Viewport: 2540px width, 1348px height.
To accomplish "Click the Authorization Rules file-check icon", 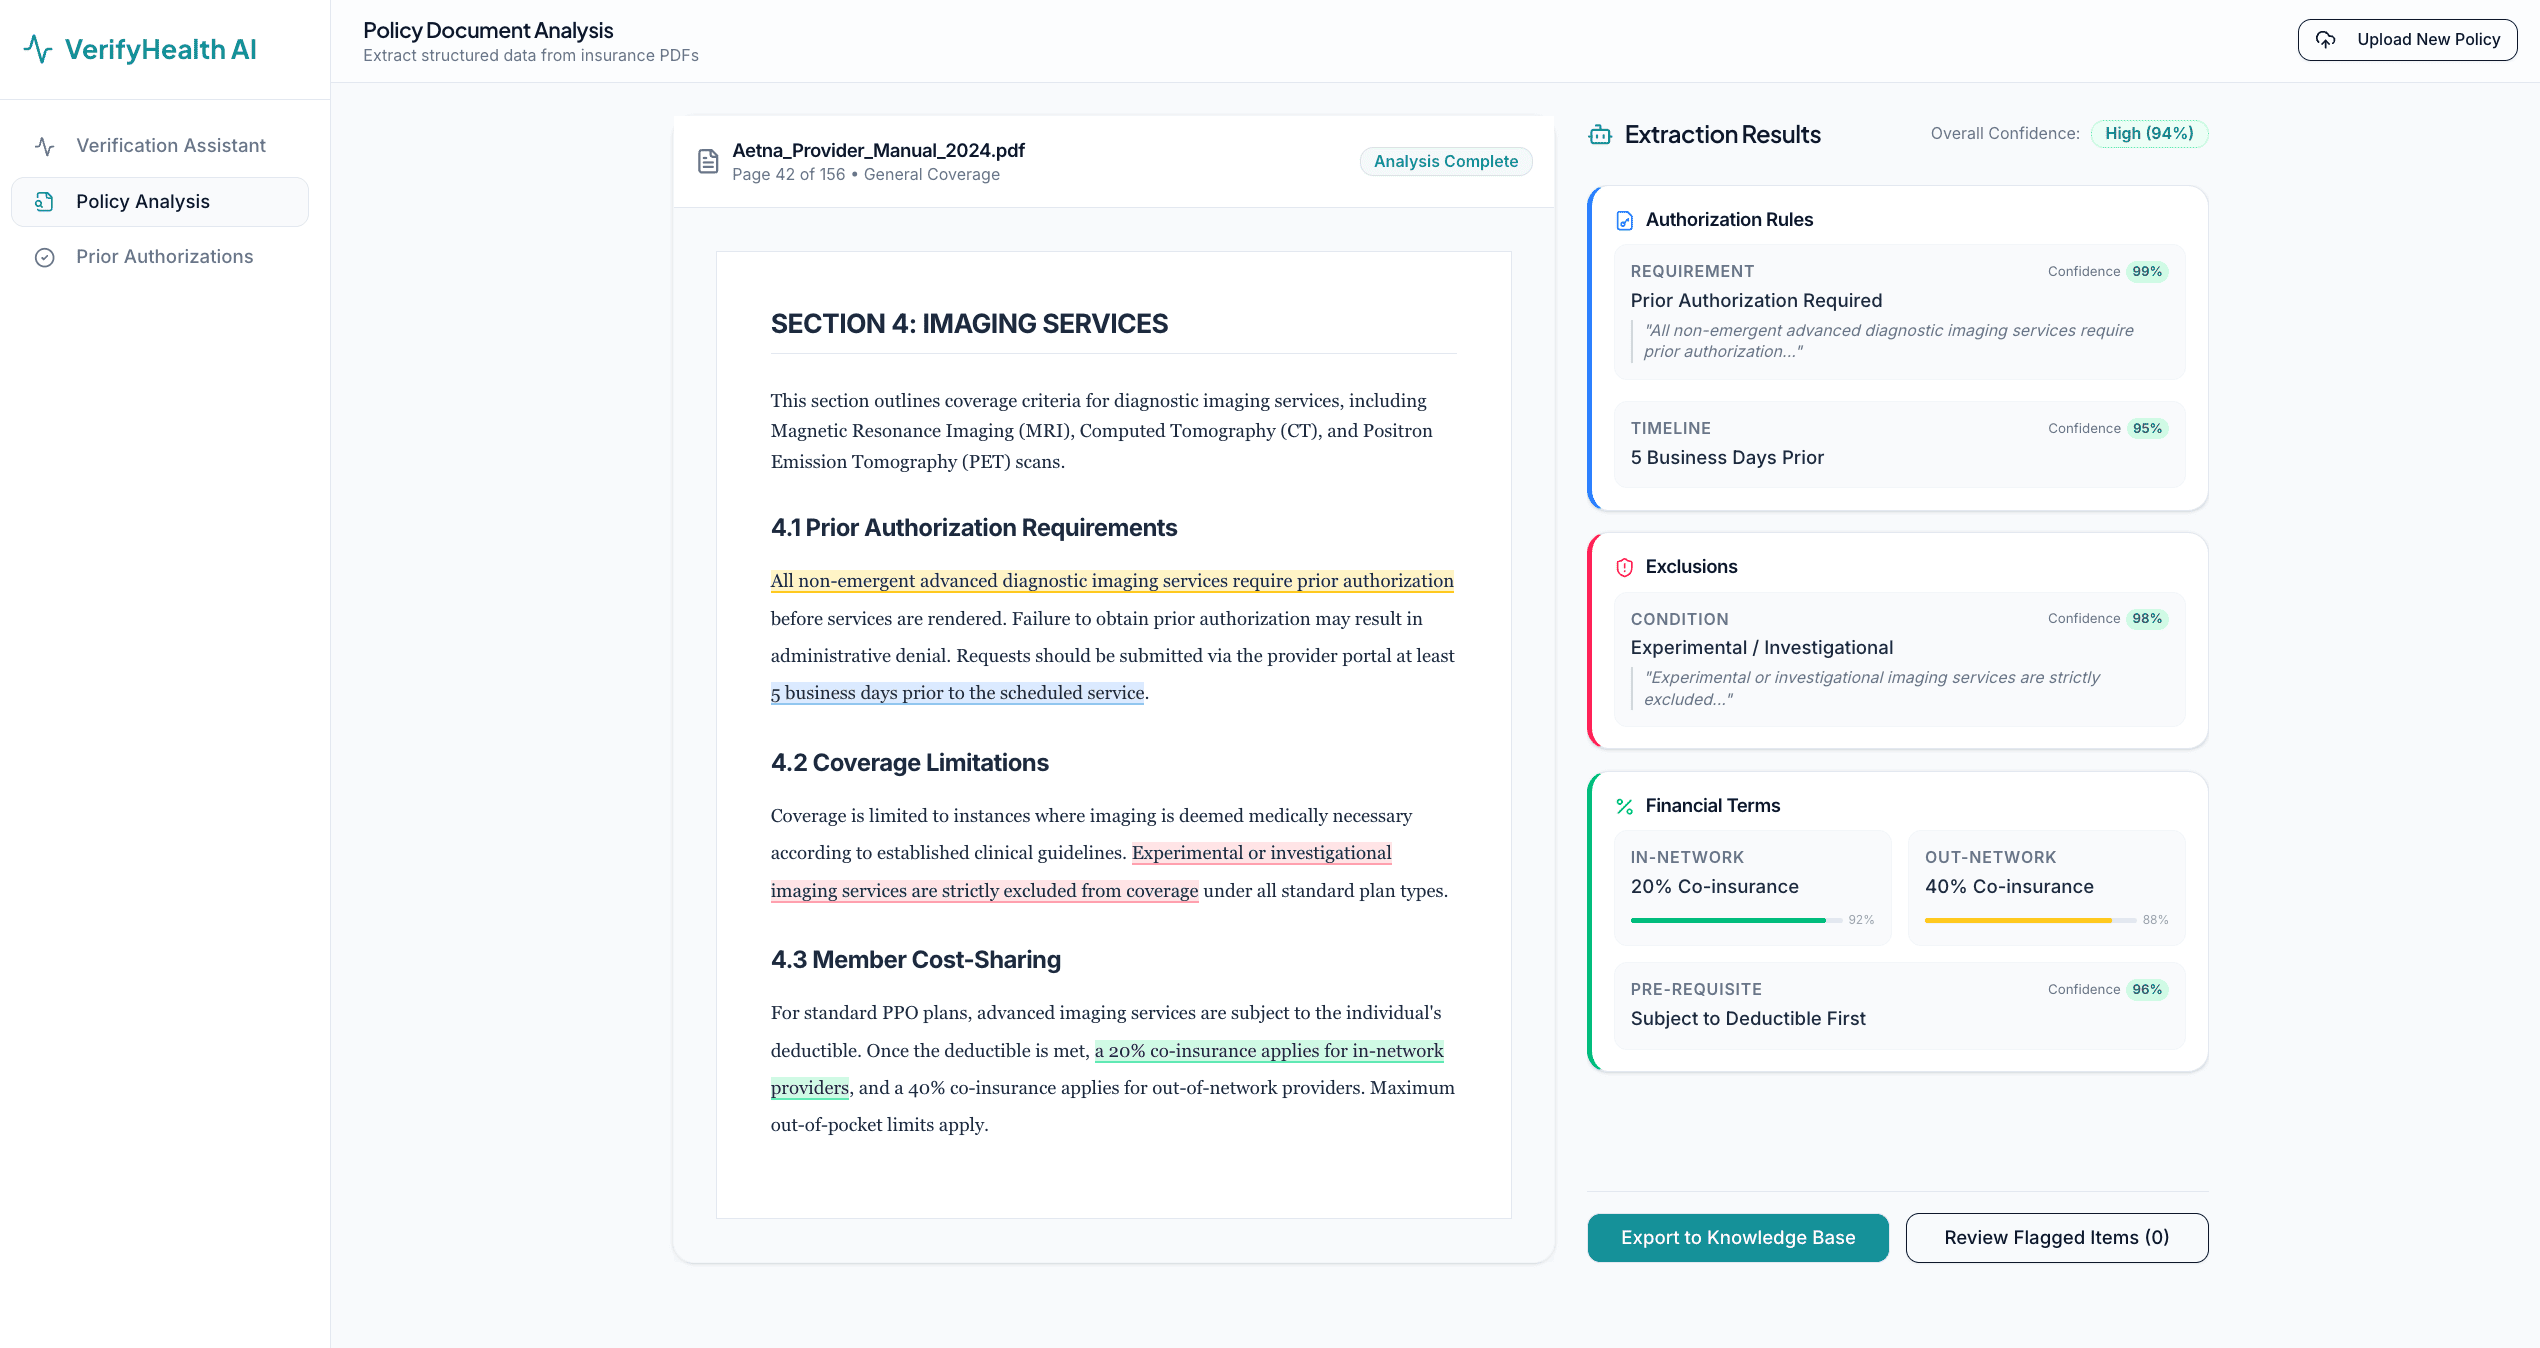I will (1625, 220).
